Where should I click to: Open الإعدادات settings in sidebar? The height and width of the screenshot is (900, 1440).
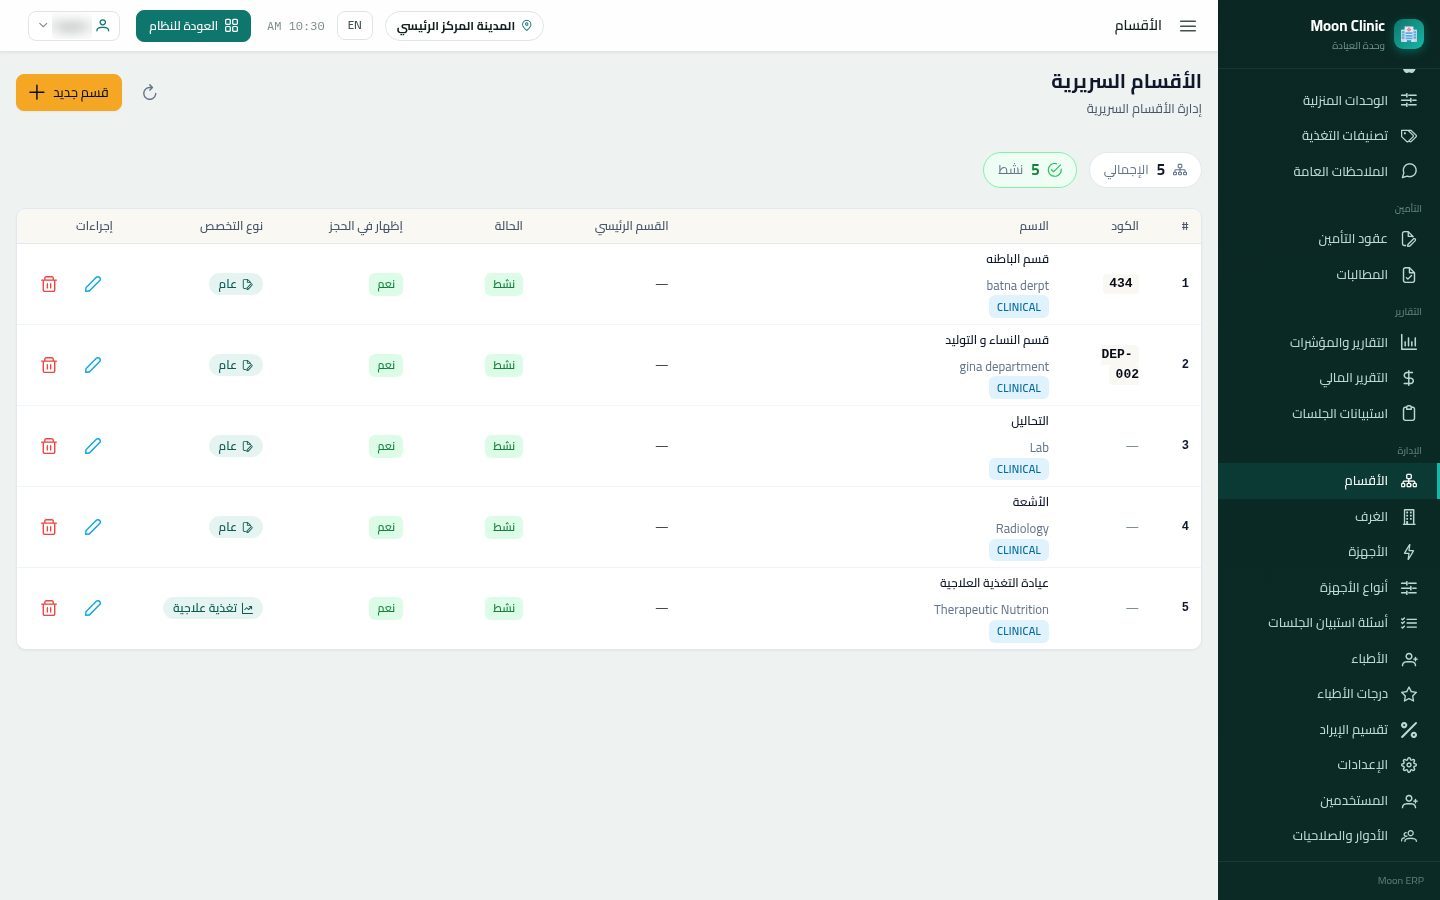tap(1328, 765)
